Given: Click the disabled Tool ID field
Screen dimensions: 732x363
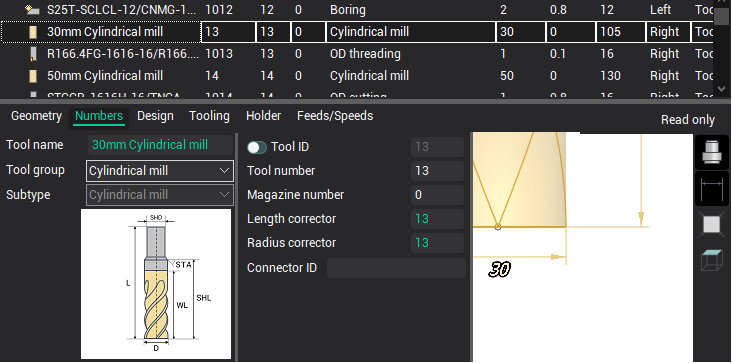Looking at the screenshot, I should tap(437, 147).
